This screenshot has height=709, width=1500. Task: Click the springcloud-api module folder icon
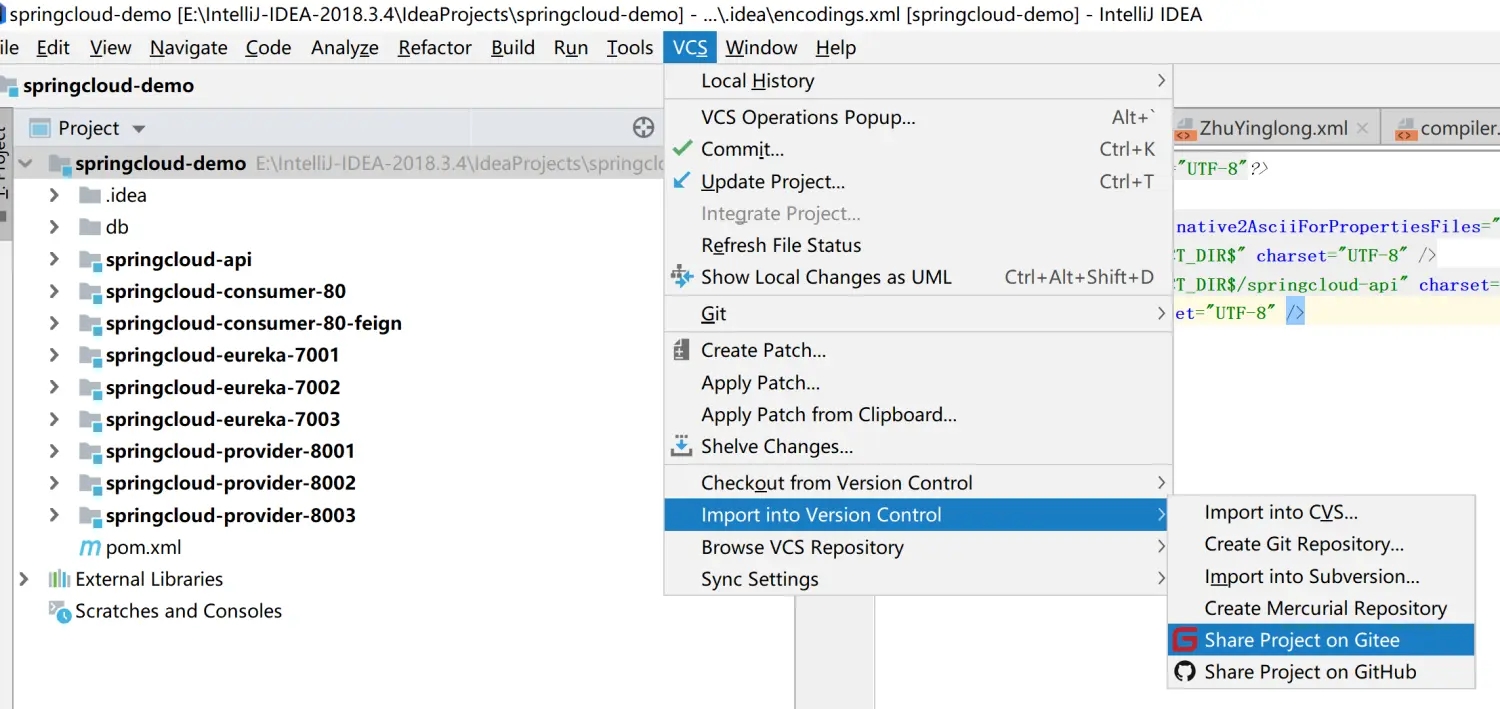tap(90, 260)
